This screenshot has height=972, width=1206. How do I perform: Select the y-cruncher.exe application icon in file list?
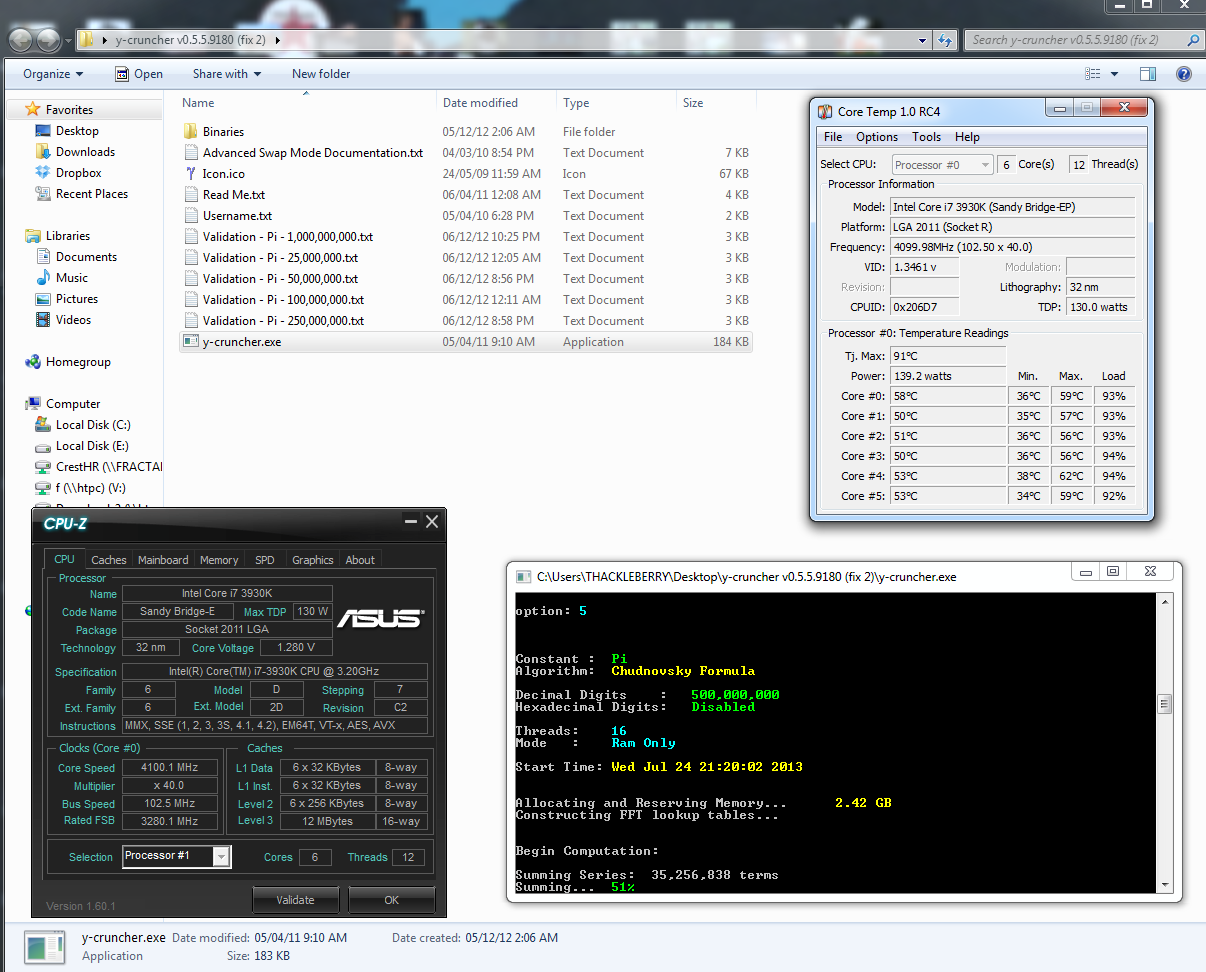[192, 342]
